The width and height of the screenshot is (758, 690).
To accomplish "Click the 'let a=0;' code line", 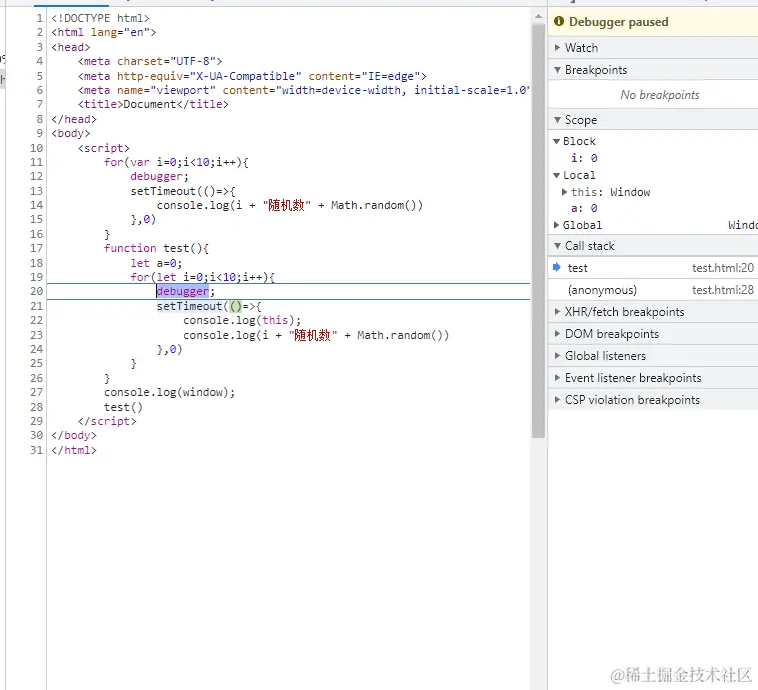I will [156, 263].
